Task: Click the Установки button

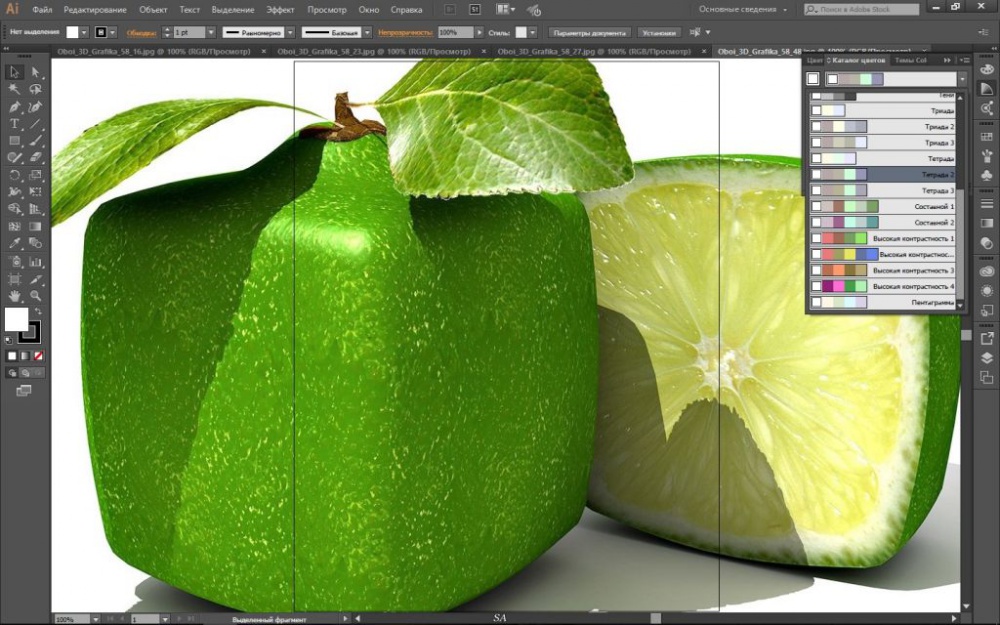Action: (659, 32)
